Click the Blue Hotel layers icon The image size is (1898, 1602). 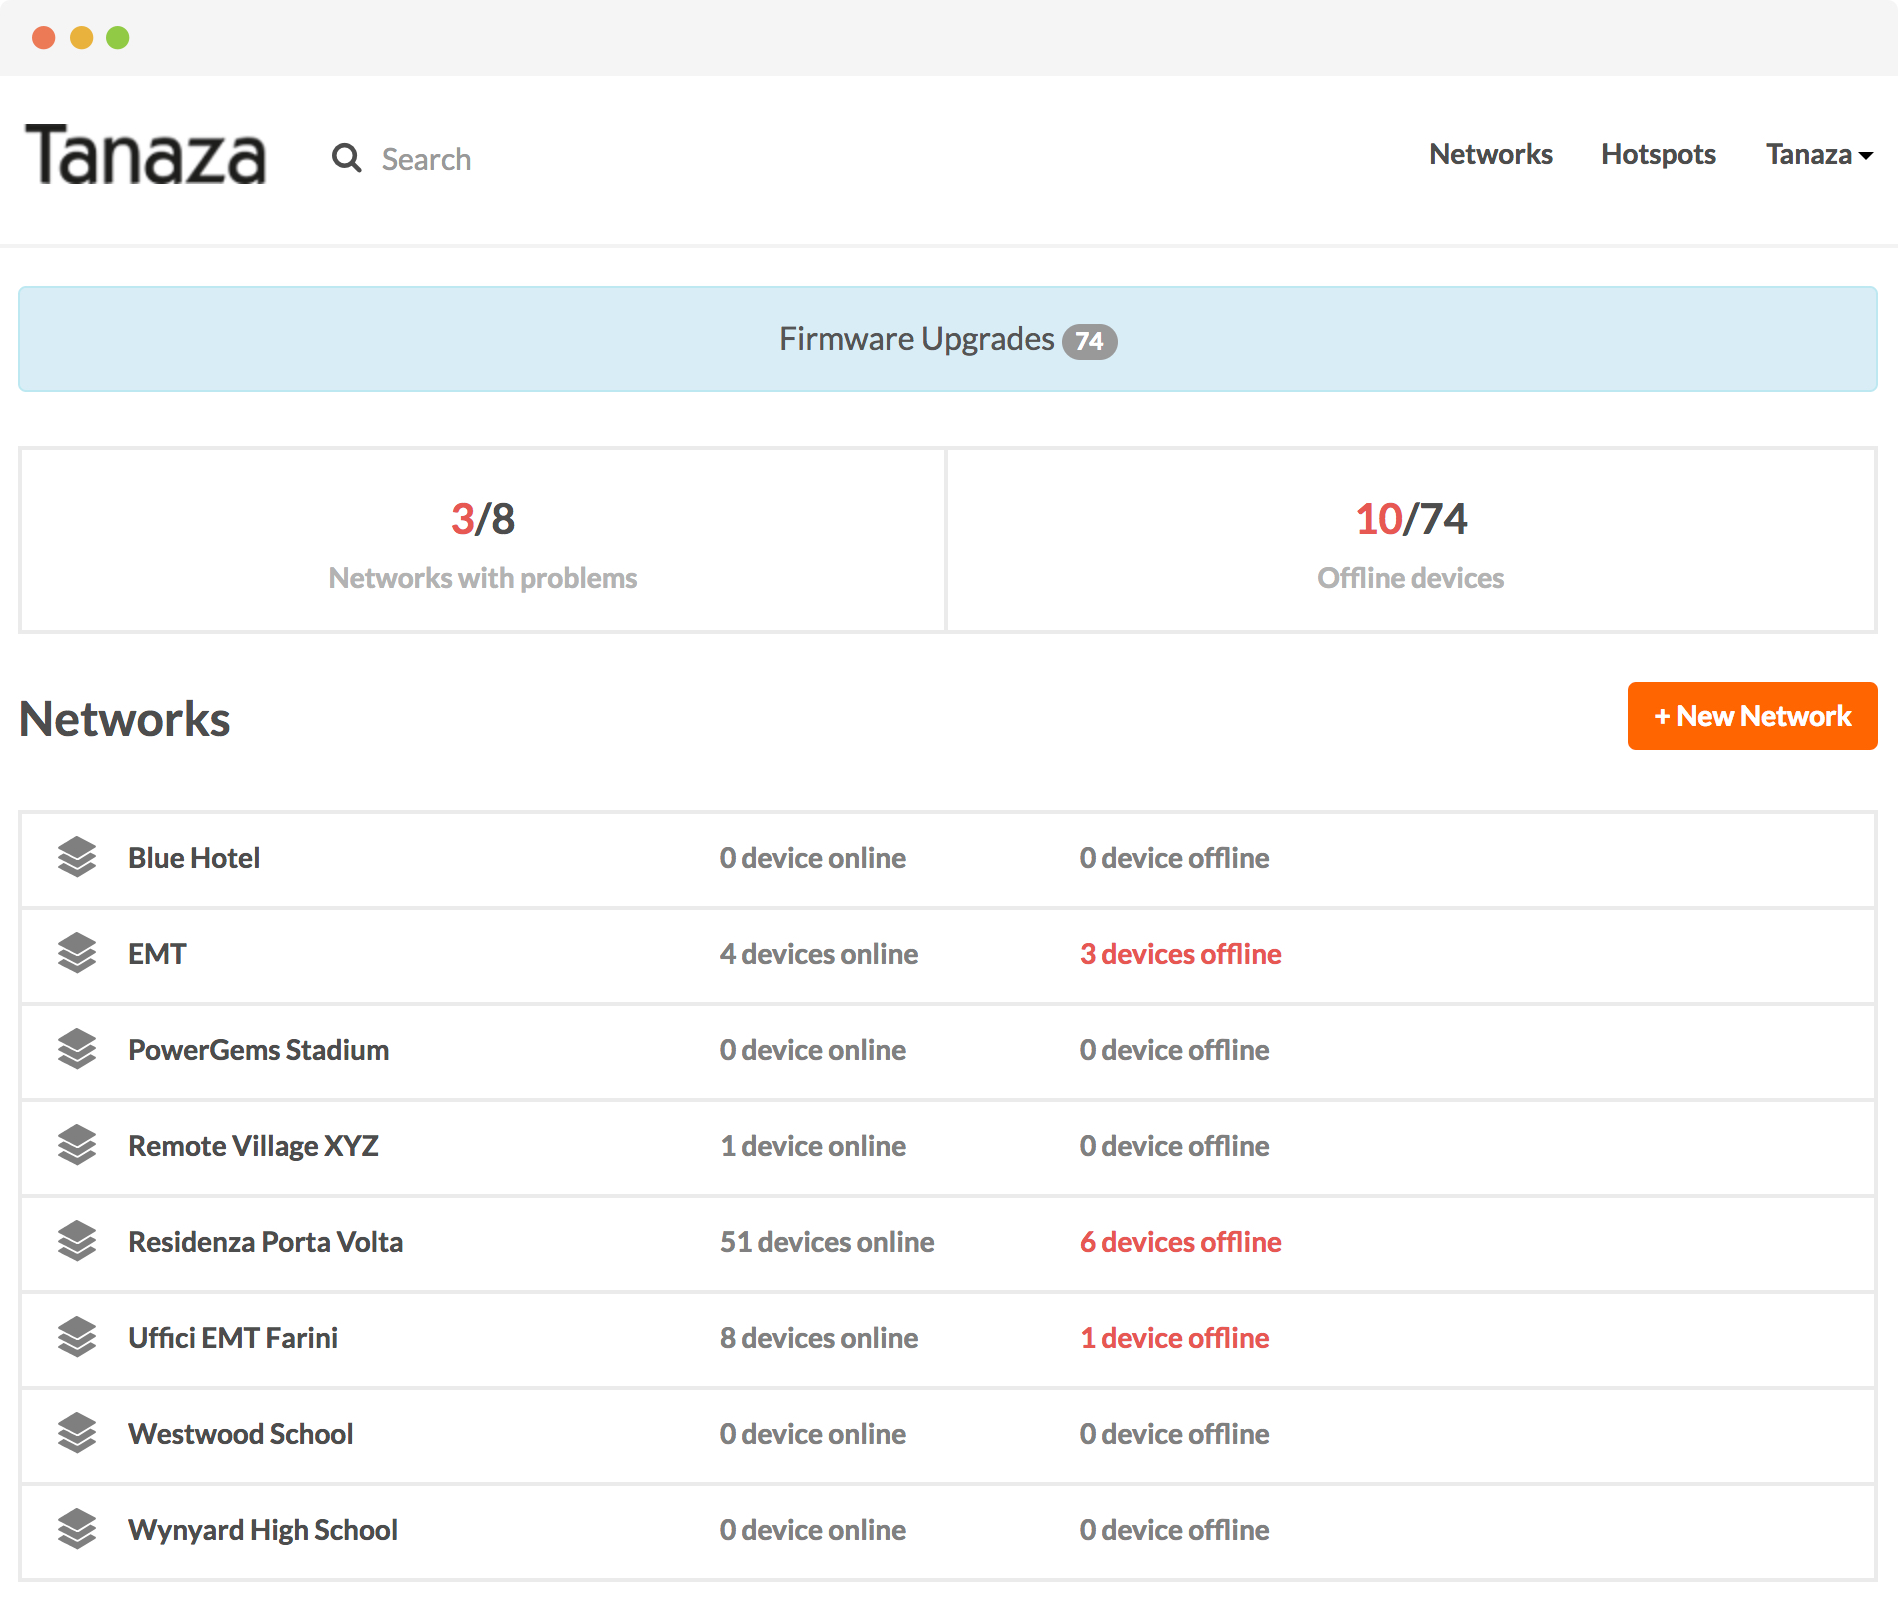coord(77,857)
